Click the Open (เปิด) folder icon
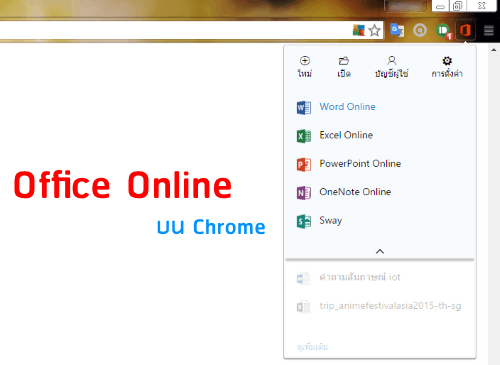The width and height of the screenshot is (500, 365). (344, 61)
